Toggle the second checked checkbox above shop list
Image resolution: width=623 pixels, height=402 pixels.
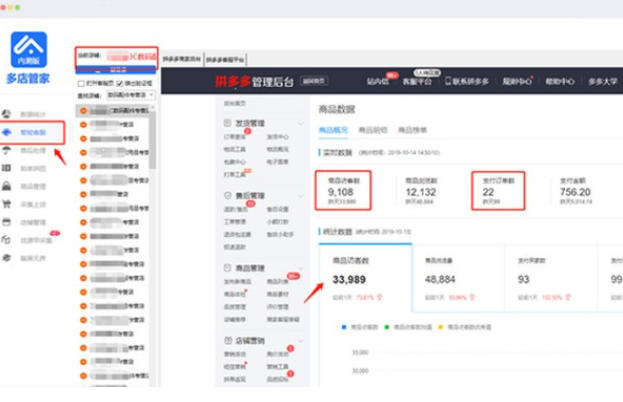121,83
